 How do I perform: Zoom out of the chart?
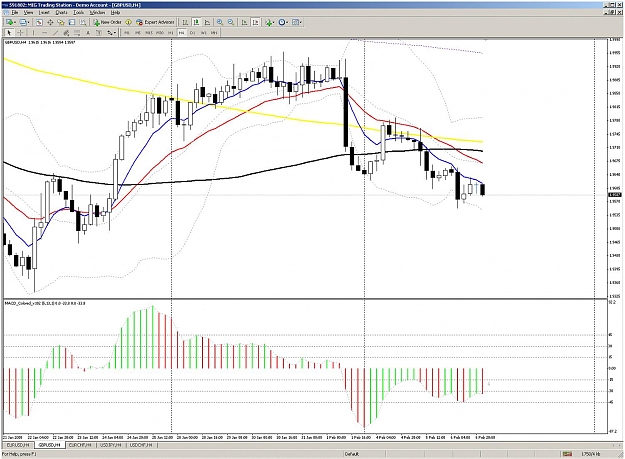(231, 22)
